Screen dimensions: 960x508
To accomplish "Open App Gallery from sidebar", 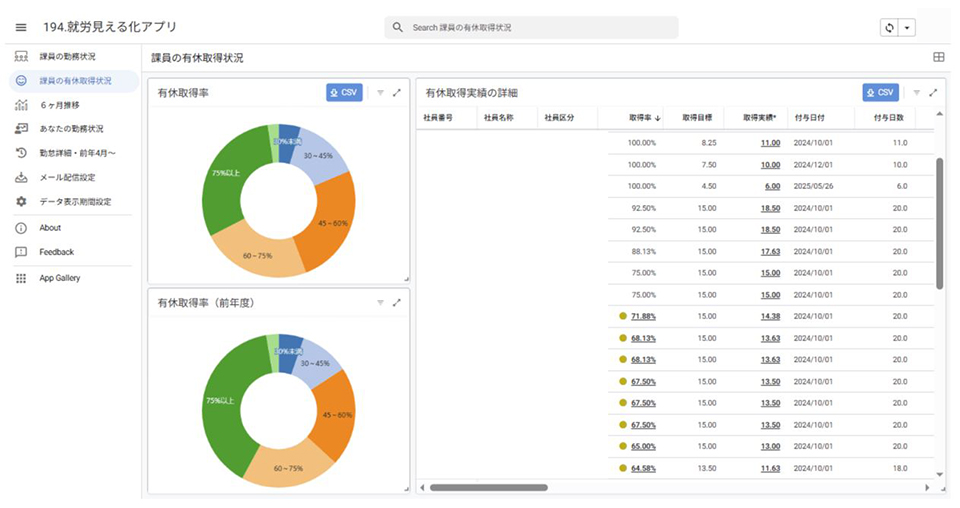I will [60, 278].
